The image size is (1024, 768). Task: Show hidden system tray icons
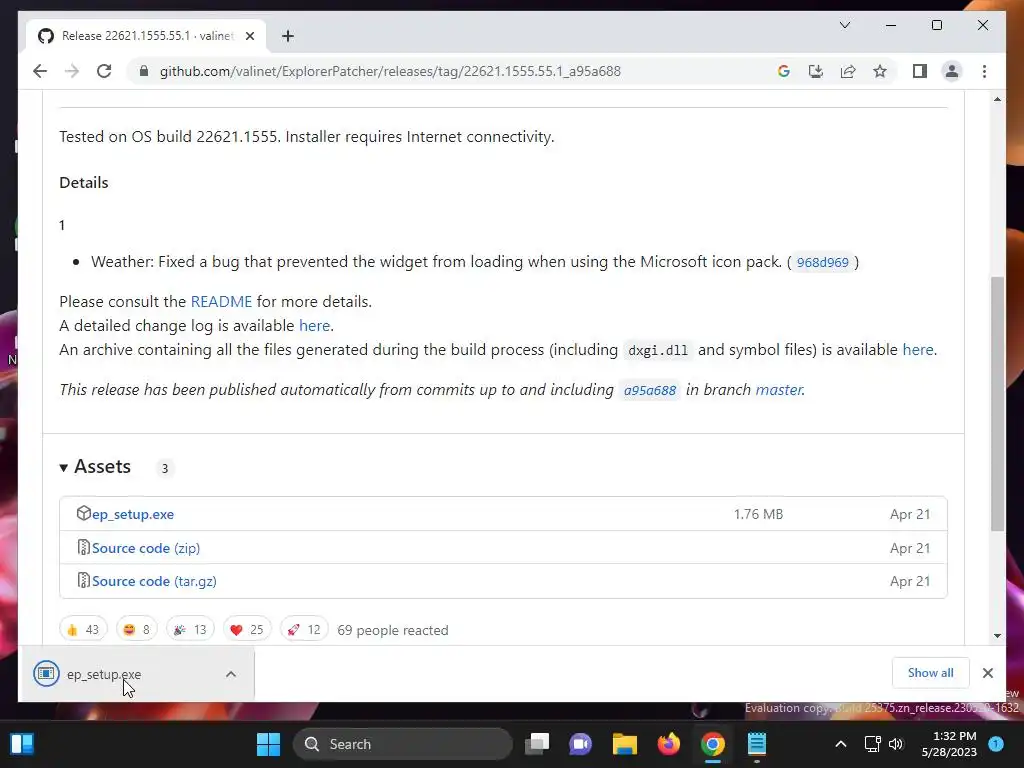(840, 744)
